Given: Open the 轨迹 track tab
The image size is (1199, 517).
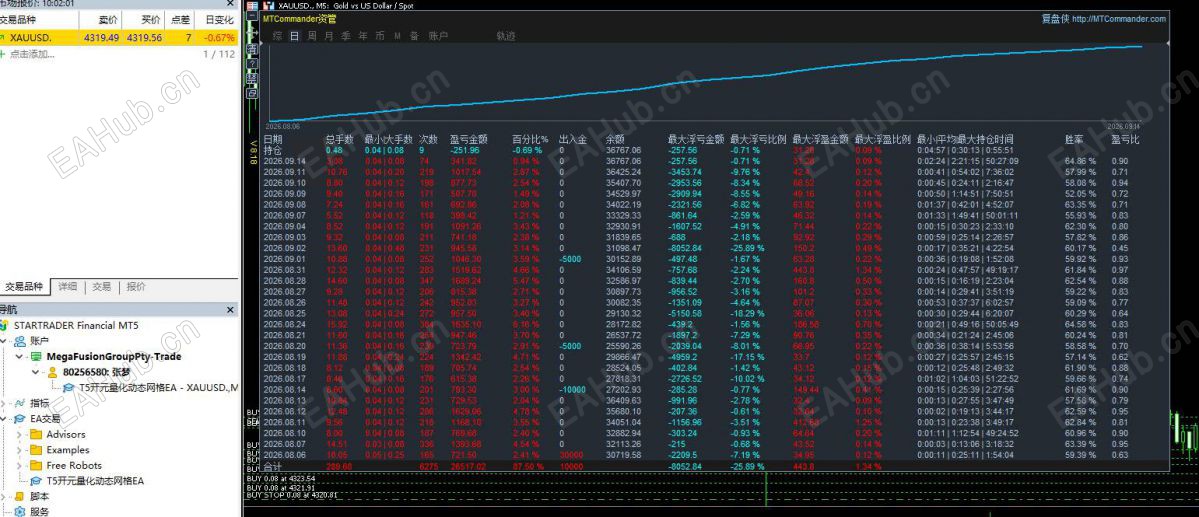Looking at the screenshot, I should pos(505,35).
